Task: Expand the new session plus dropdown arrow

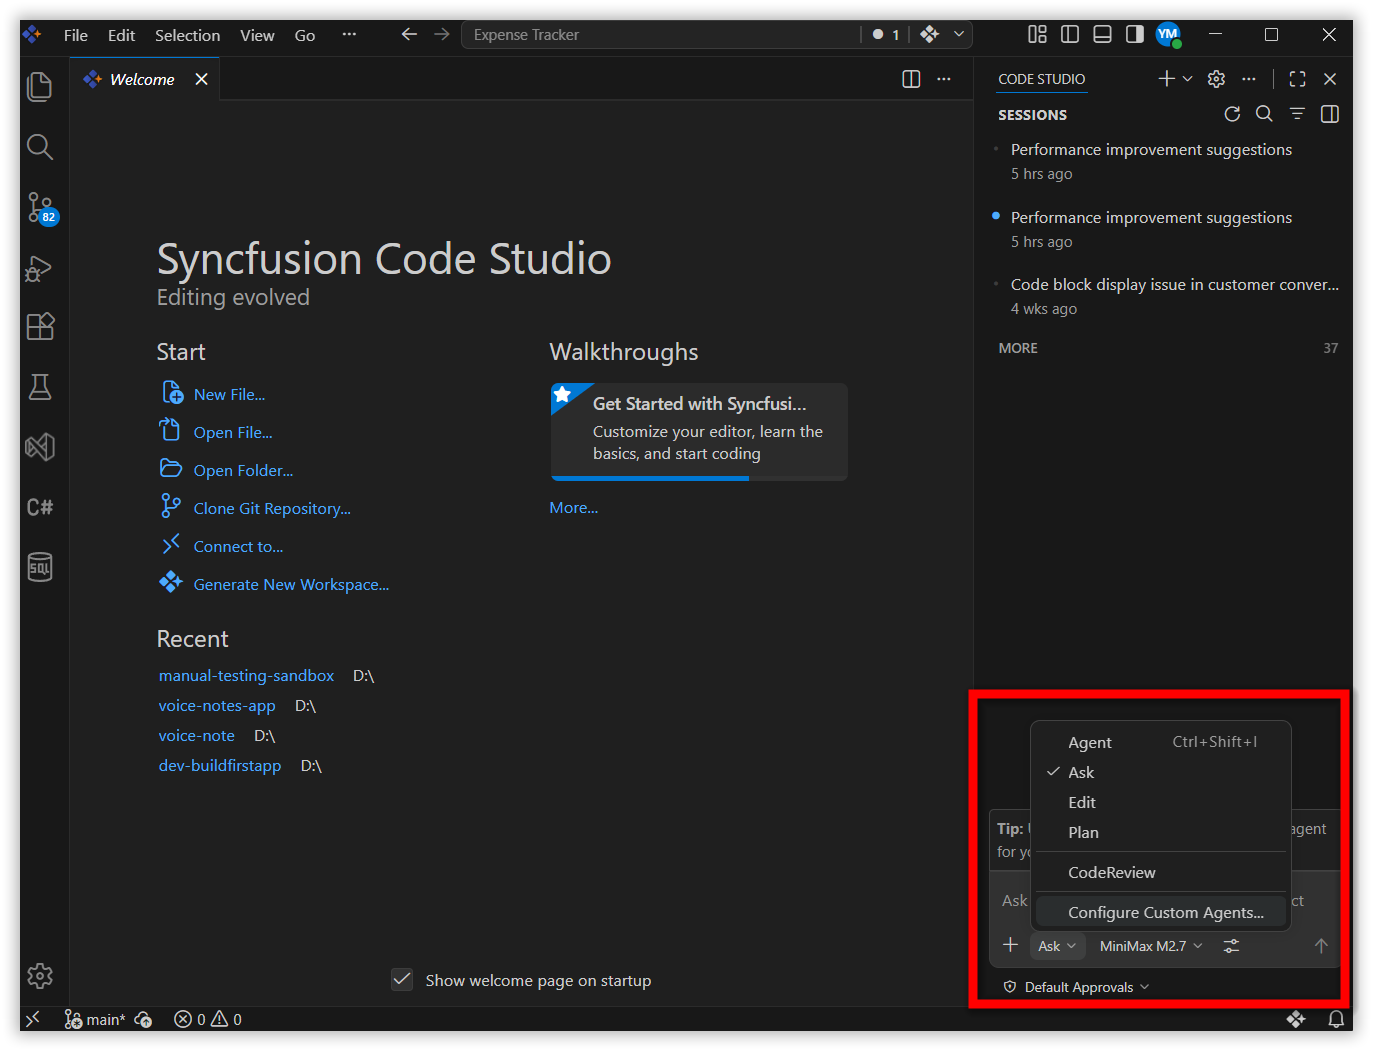Action: coord(1188,79)
